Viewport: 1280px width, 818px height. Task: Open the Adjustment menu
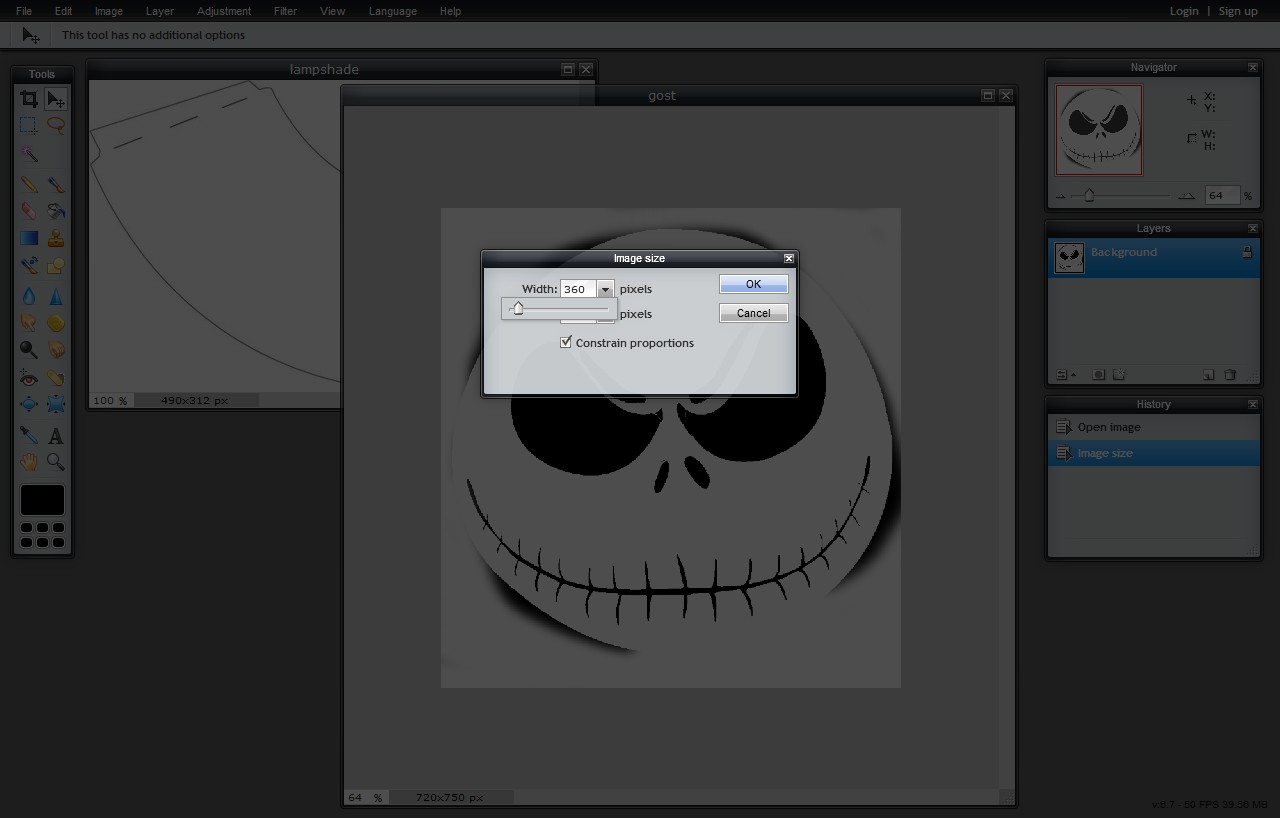[224, 11]
